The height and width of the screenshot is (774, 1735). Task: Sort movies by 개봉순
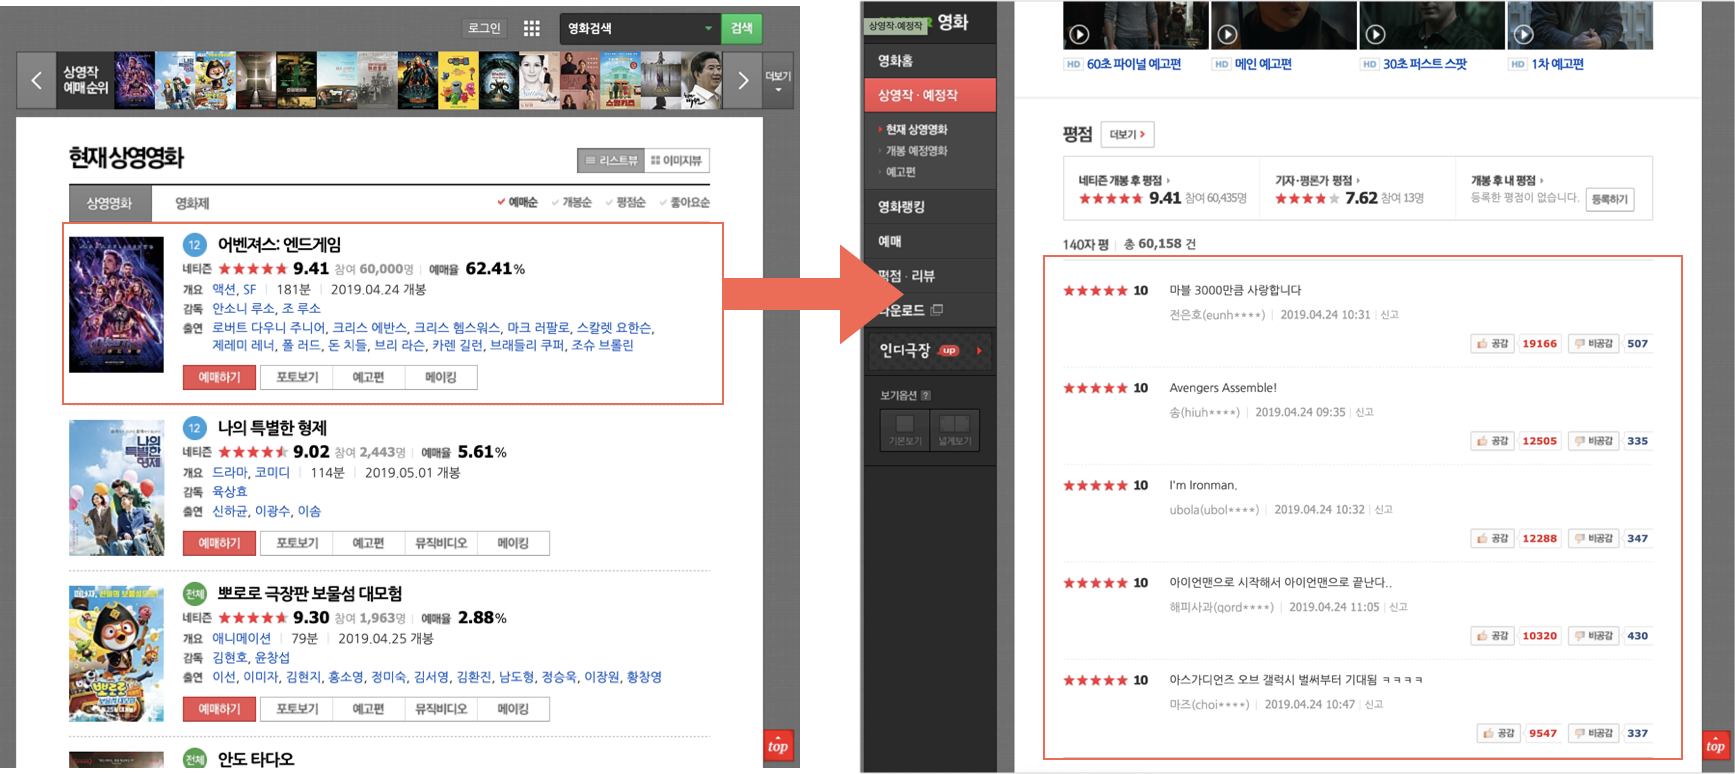571,202
